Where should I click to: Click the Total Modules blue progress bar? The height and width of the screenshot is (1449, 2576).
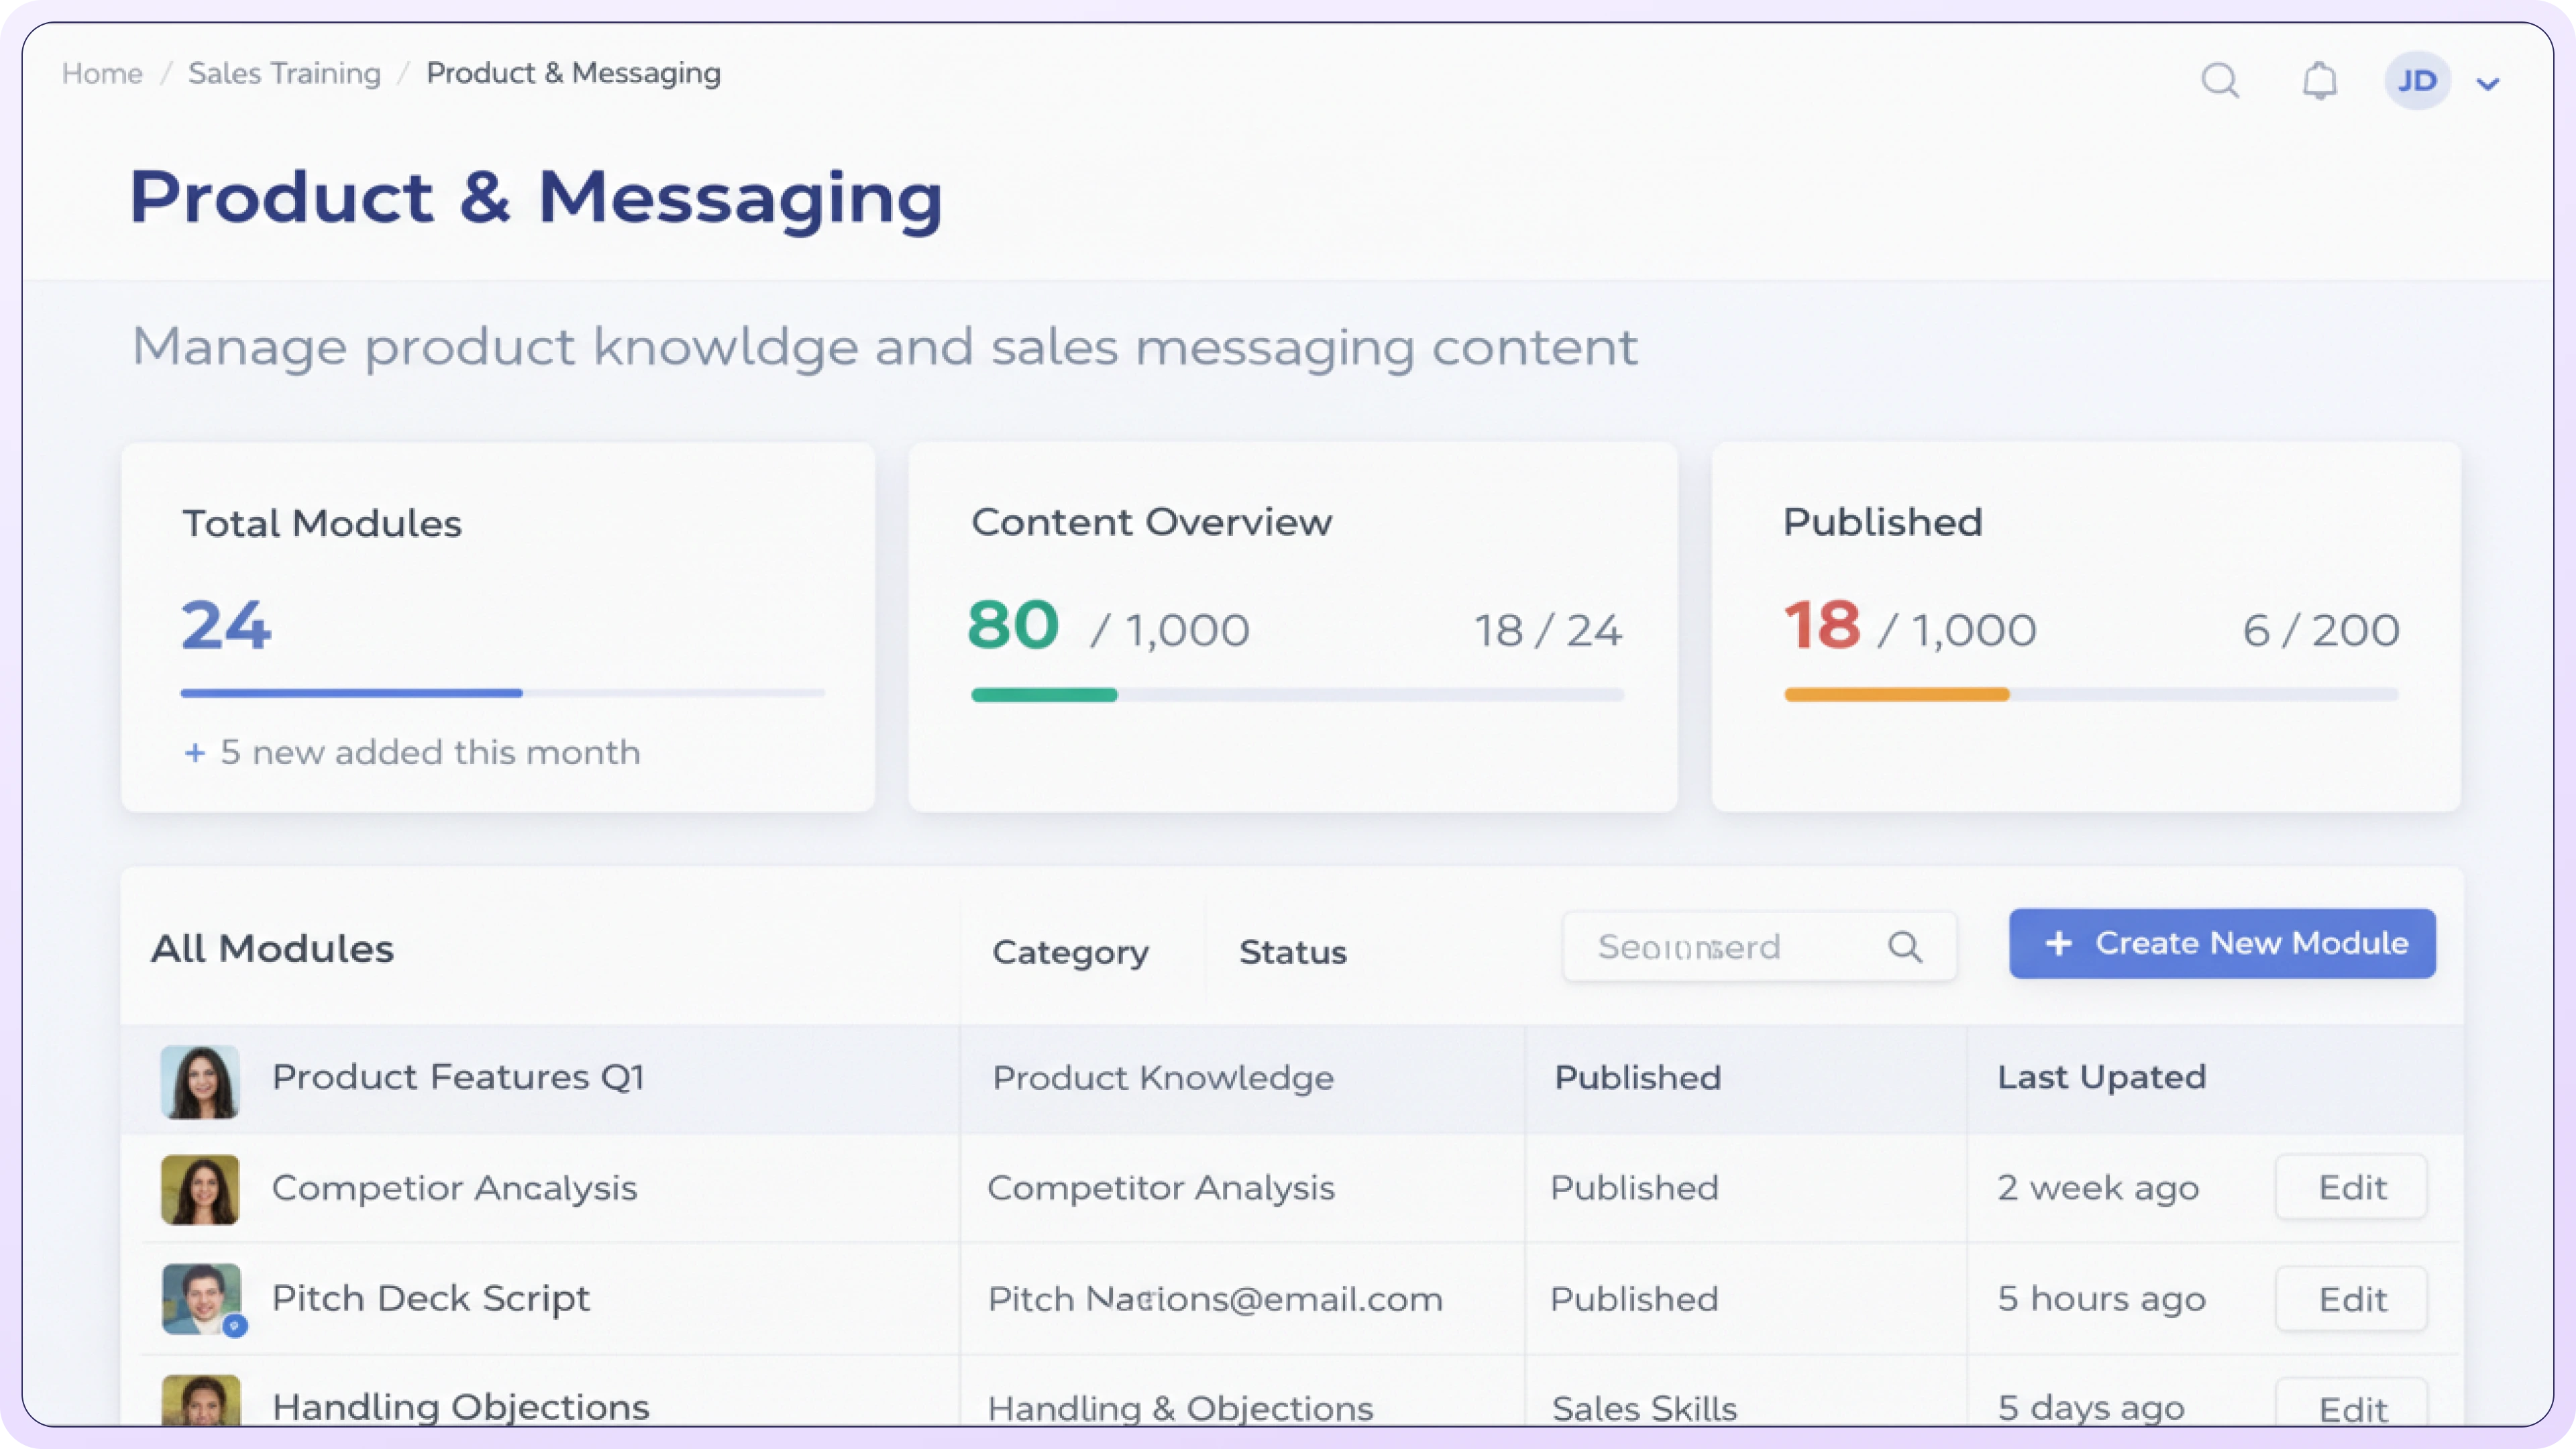click(x=351, y=692)
